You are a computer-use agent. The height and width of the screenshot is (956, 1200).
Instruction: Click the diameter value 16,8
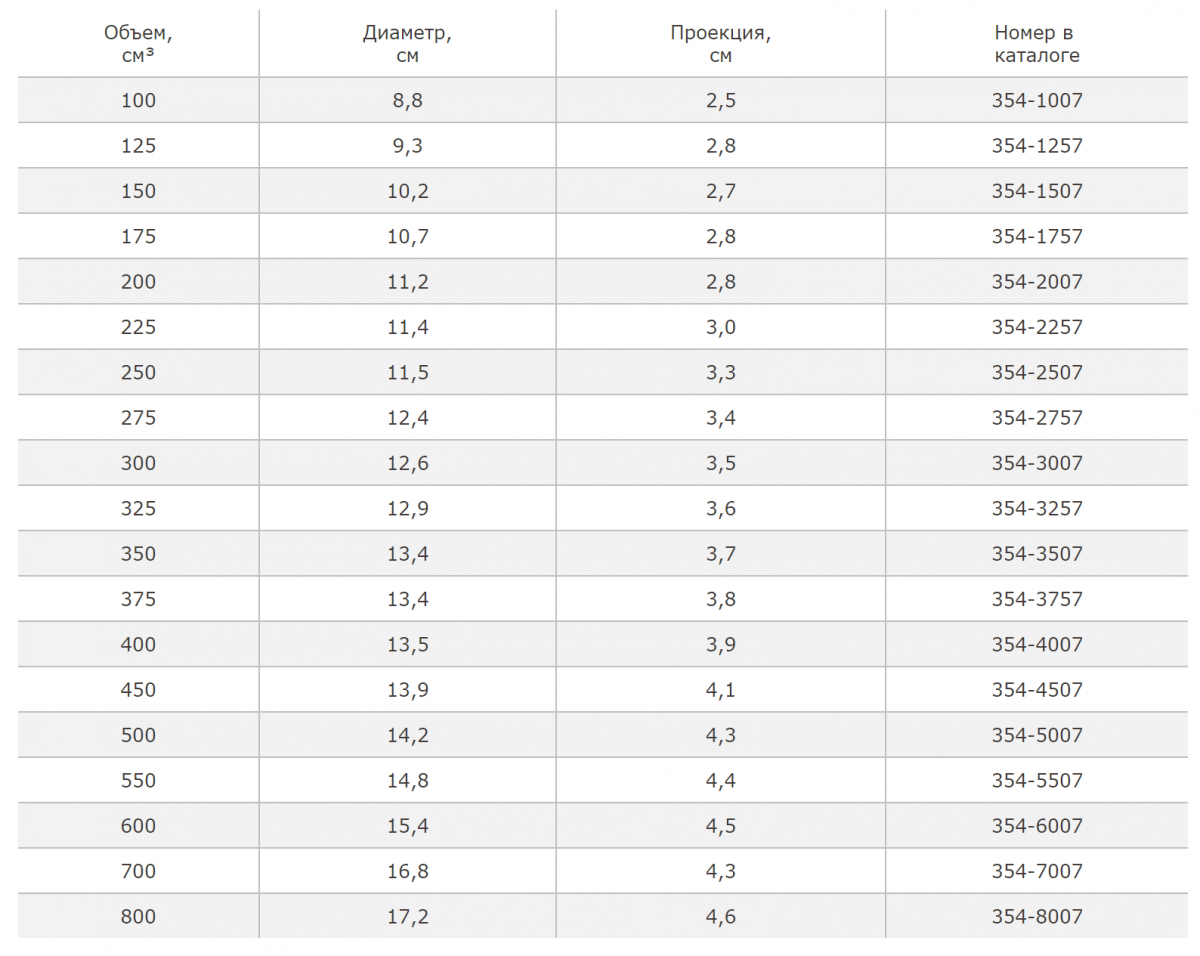408,871
